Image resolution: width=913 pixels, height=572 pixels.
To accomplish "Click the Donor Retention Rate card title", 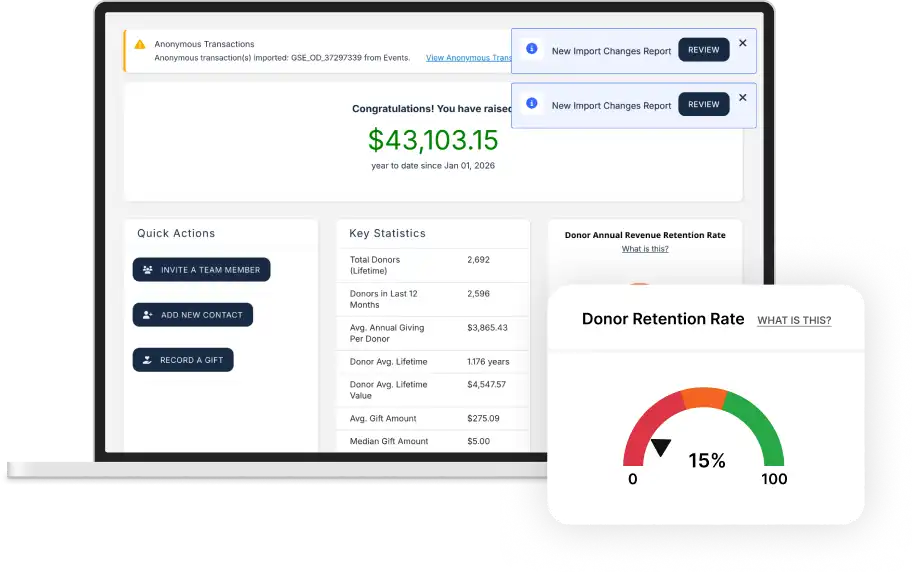I will [663, 319].
